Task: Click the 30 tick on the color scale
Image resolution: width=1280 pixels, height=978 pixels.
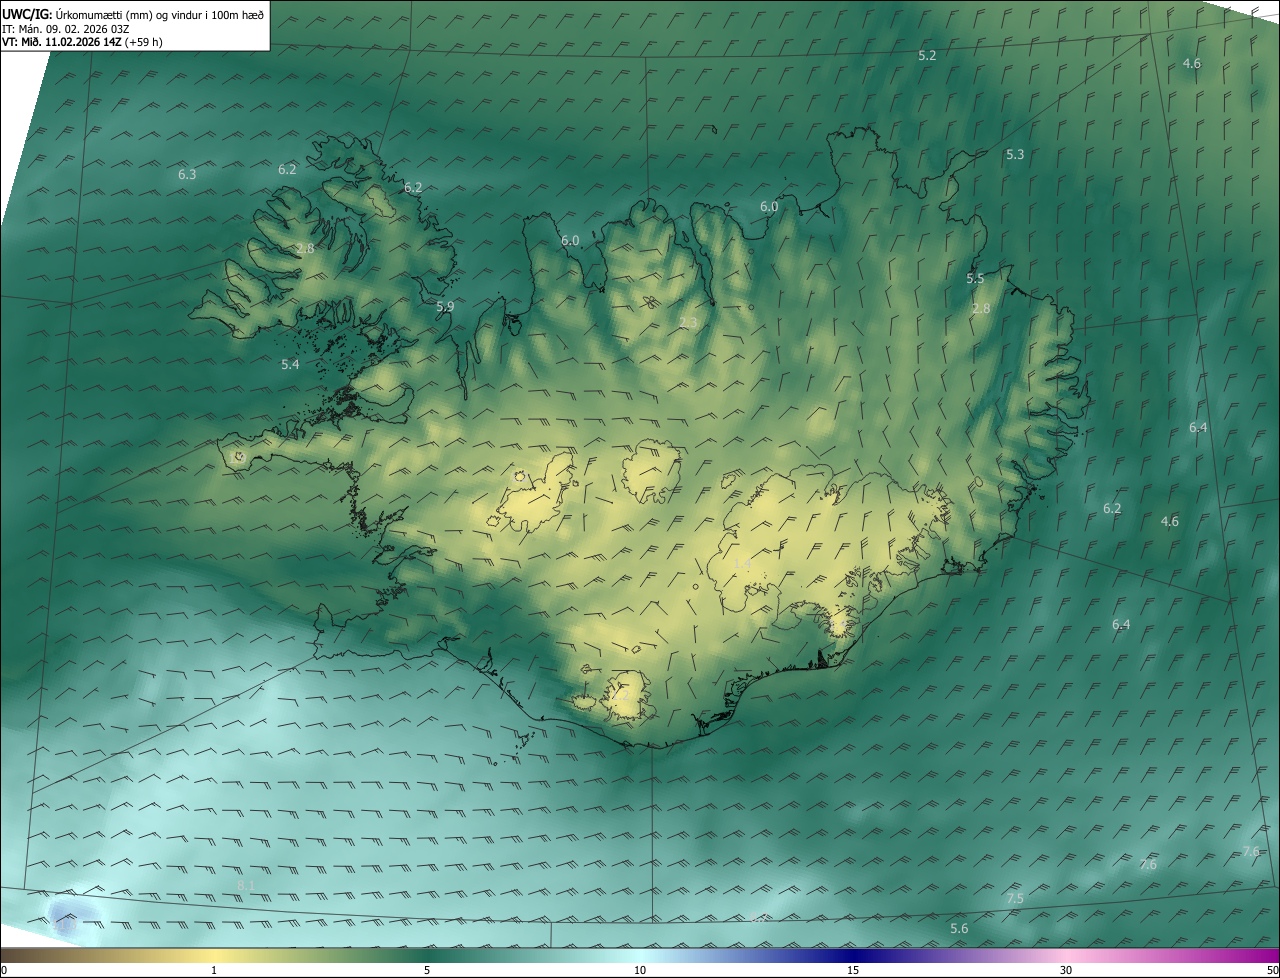Action: click(1066, 970)
